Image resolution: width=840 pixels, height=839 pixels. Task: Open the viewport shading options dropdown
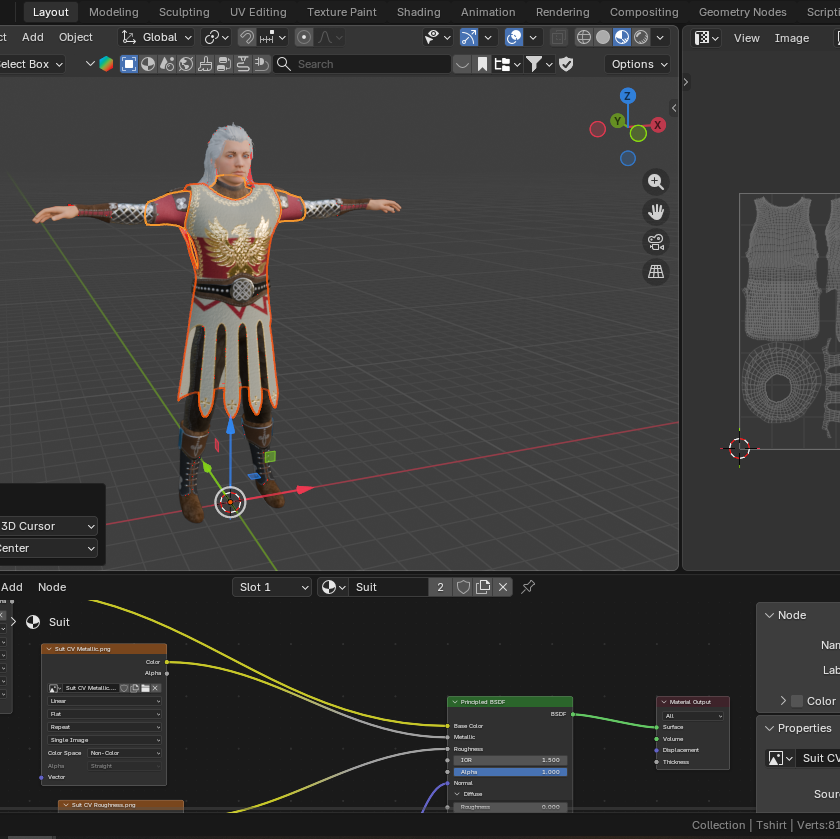(x=661, y=38)
